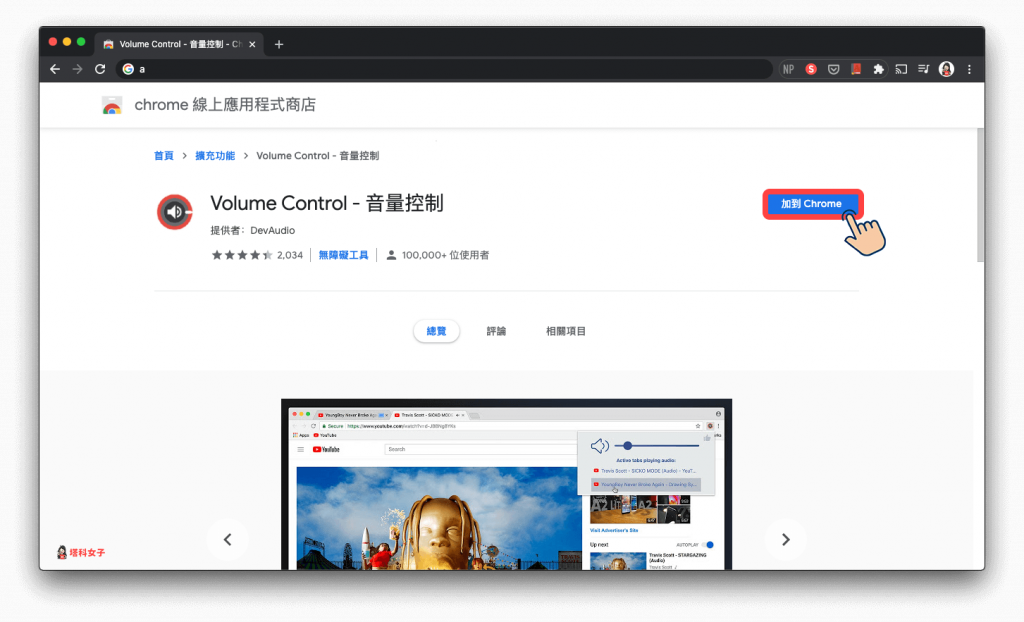This screenshot has height=622, width=1024.
Task: Go forward with the browser forward arrow
Action: pyautogui.click(x=78, y=69)
